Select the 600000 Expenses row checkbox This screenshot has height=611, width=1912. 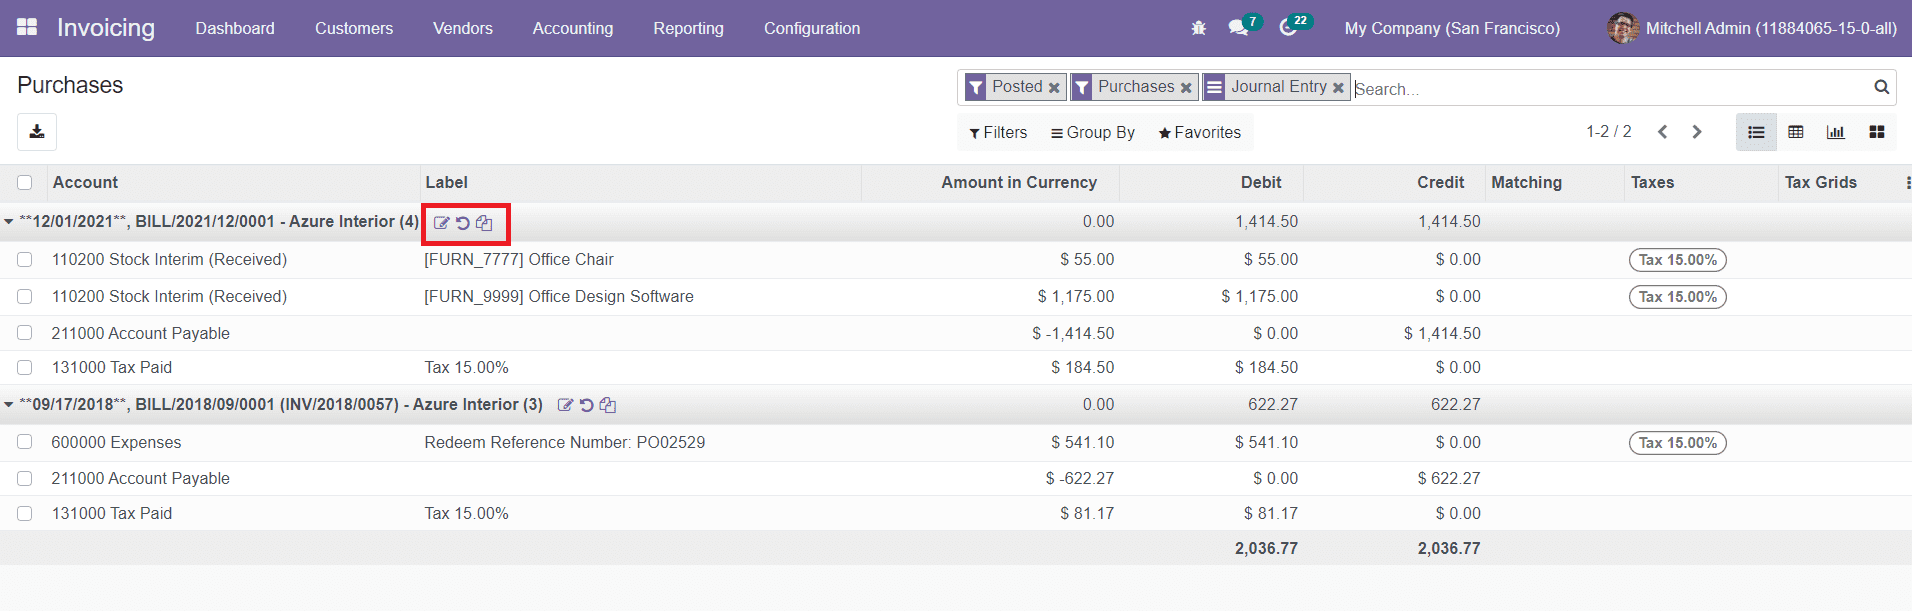point(25,442)
